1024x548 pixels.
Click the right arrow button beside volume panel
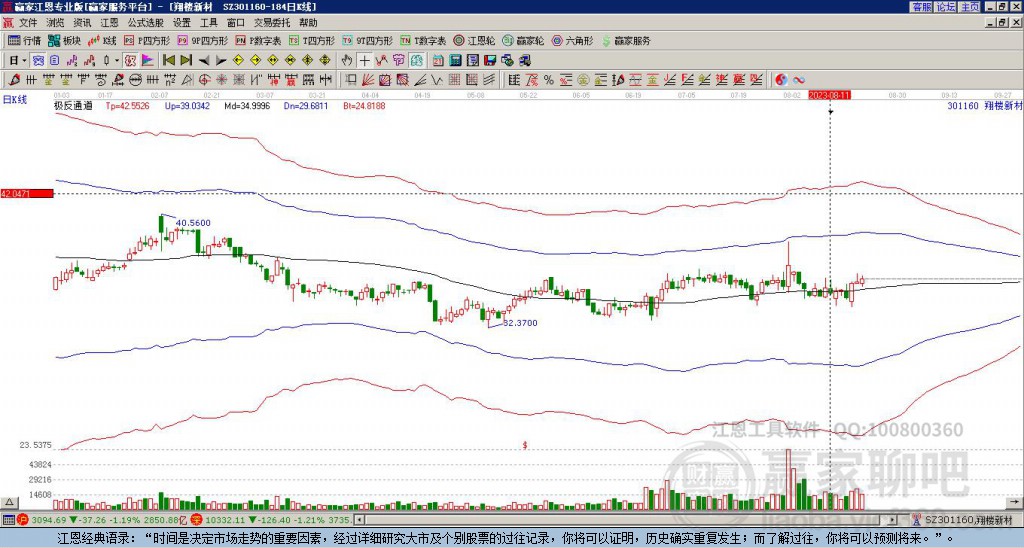click(1014, 502)
